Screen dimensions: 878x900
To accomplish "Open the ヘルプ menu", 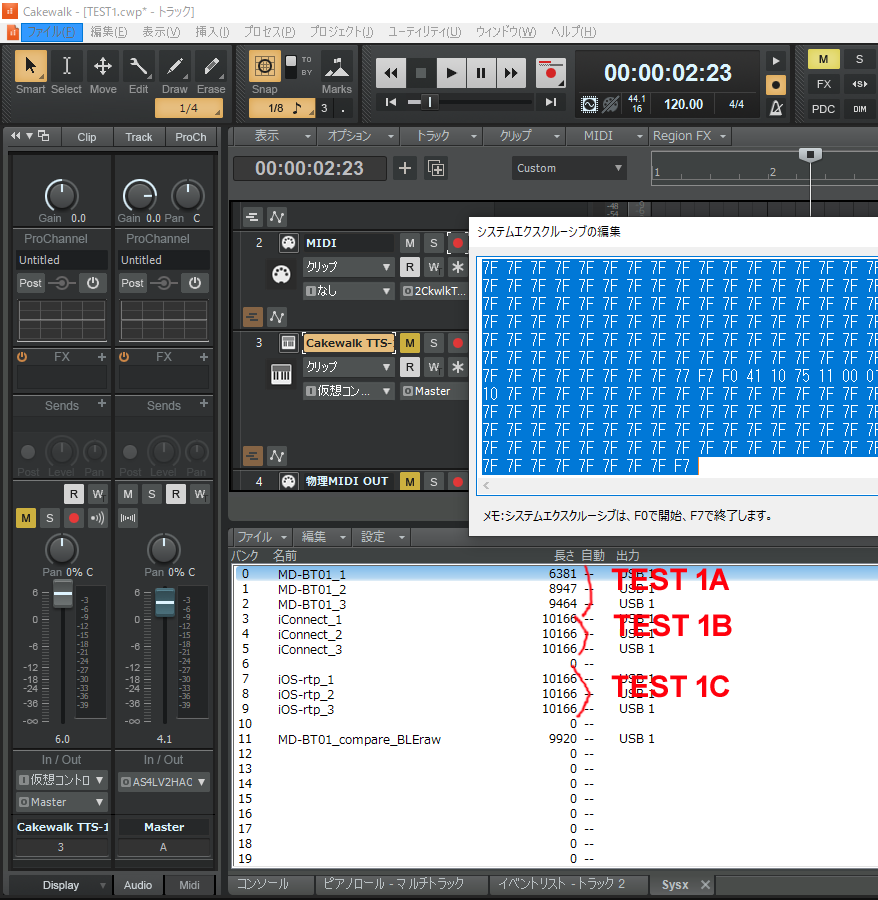I will tap(573, 32).
